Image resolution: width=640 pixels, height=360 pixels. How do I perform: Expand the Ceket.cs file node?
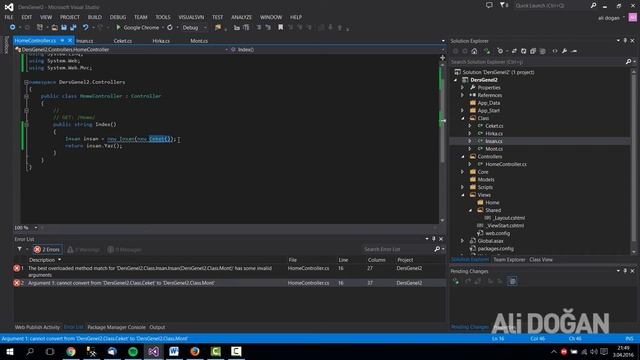point(470,126)
